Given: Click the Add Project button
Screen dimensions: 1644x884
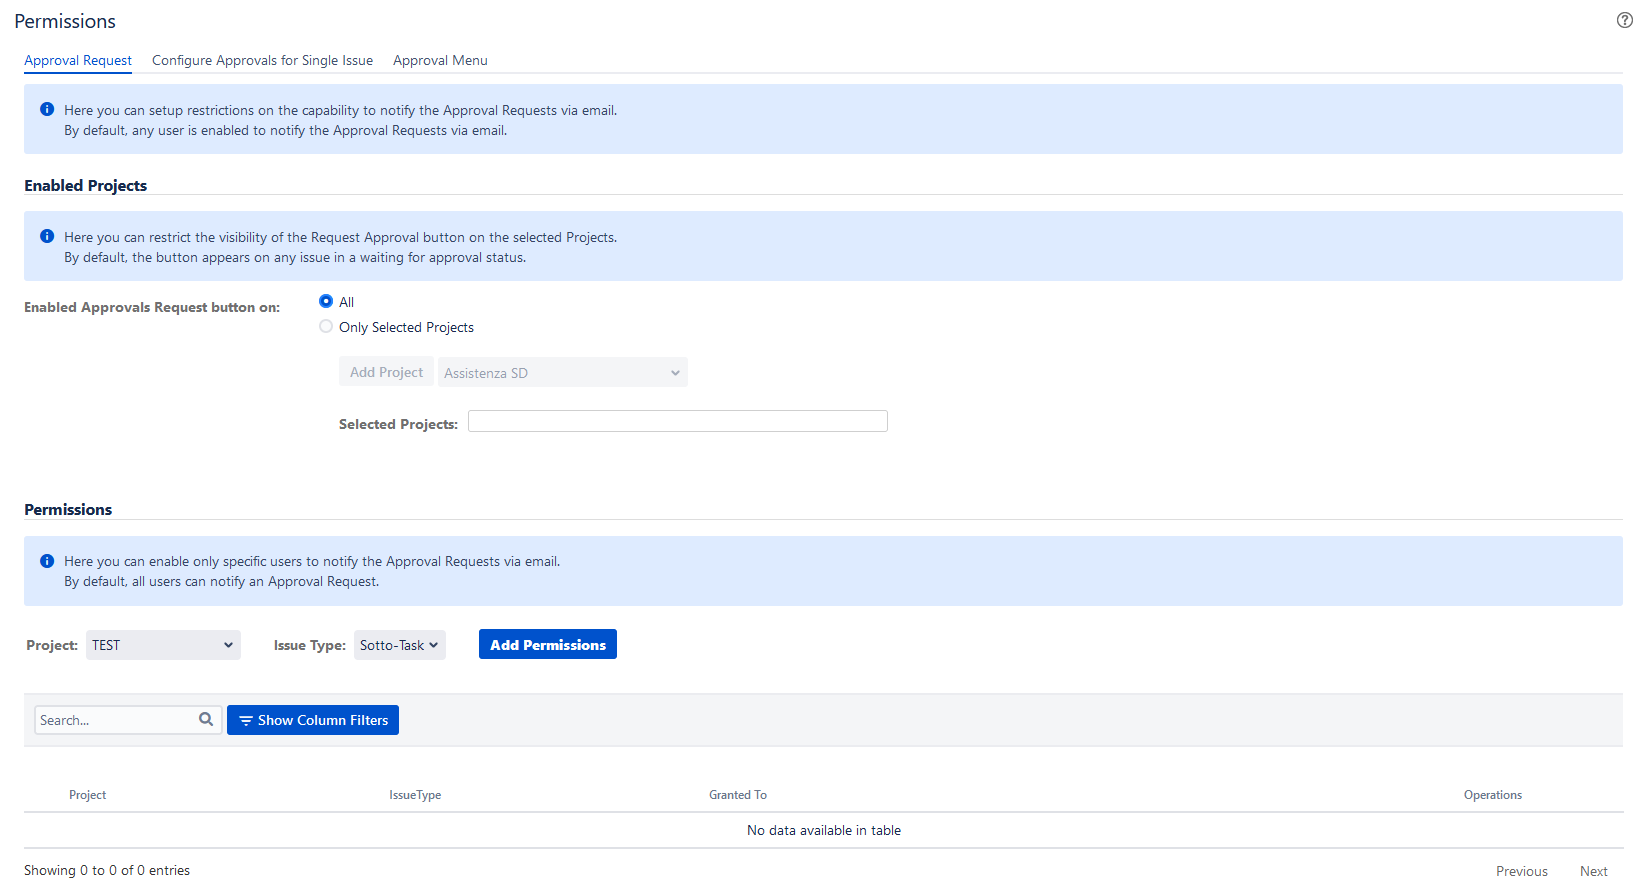Looking at the screenshot, I should (386, 372).
